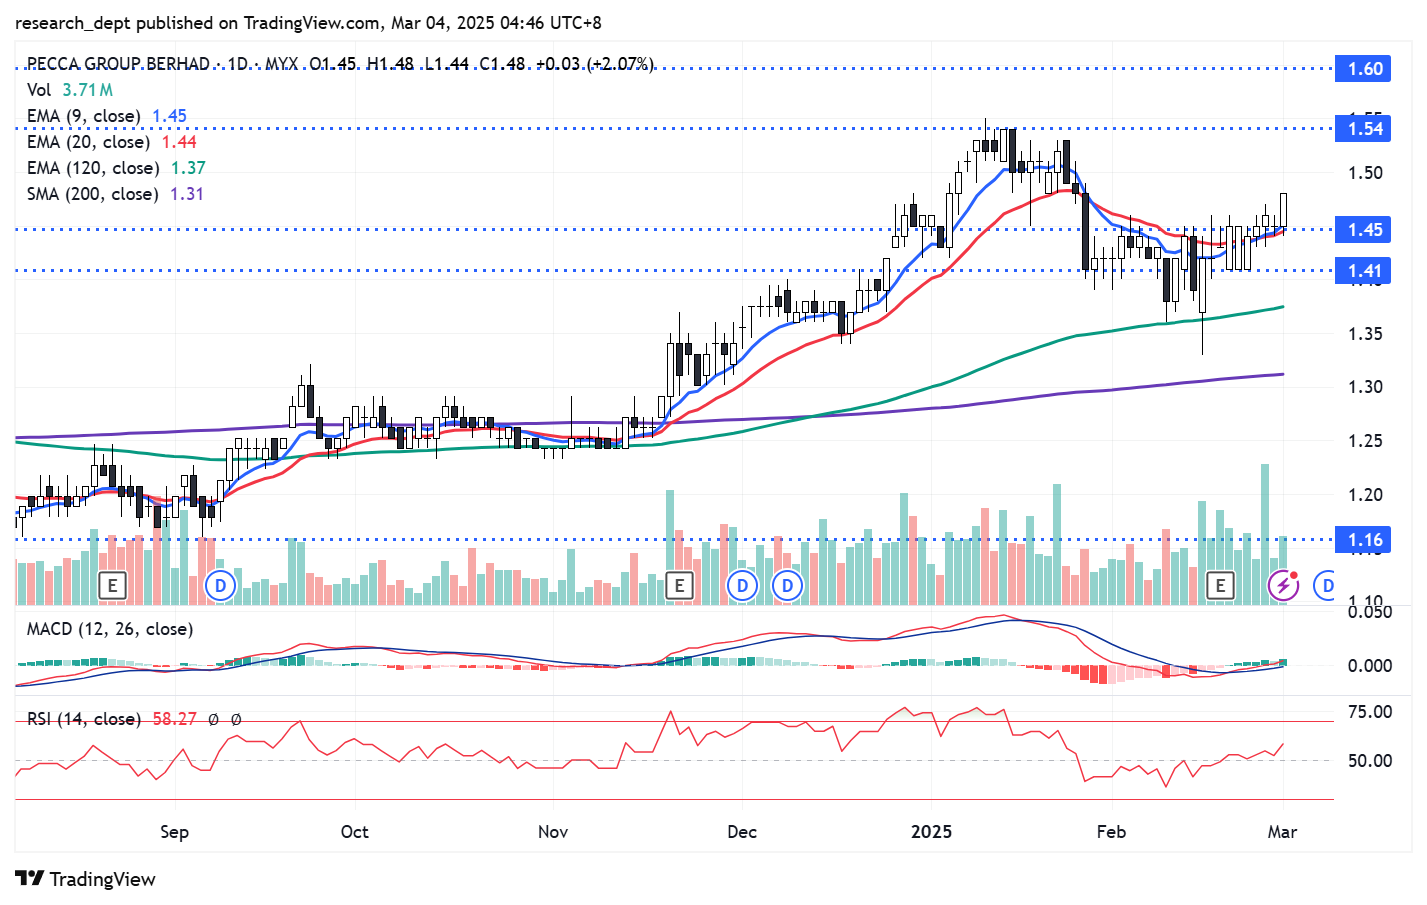Click the dividend D marker in September
The height and width of the screenshot is (905, 1427).
coord(220,585)
